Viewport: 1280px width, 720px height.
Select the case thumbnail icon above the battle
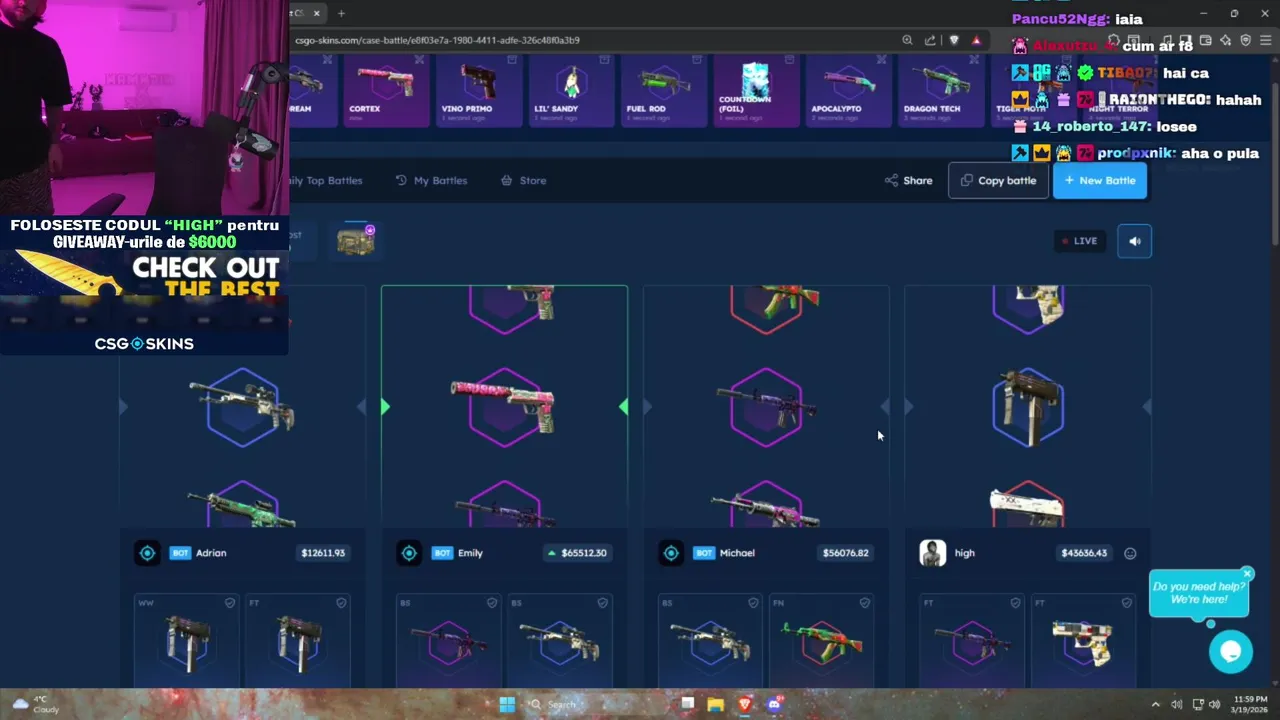[356, 240]
